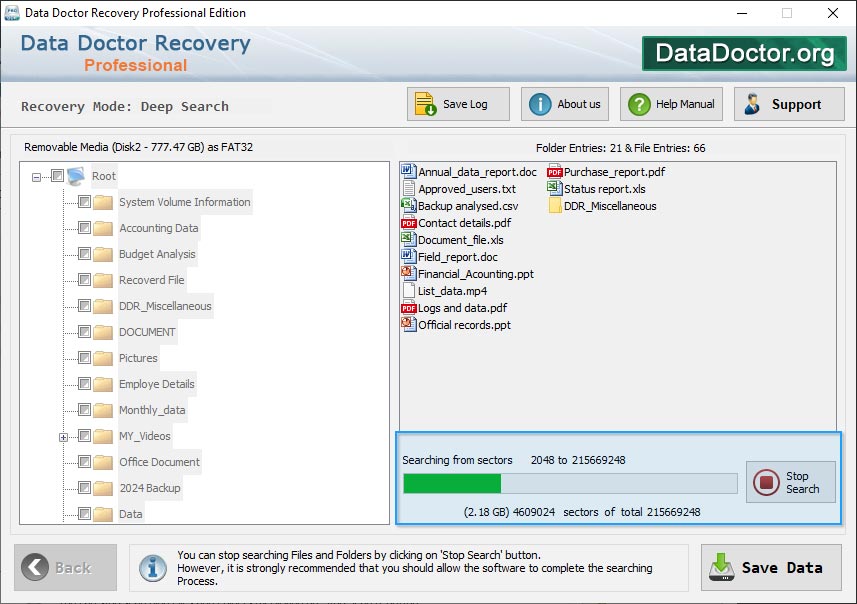
Task: Go Back to previous screen
Action: coord(66,567)
